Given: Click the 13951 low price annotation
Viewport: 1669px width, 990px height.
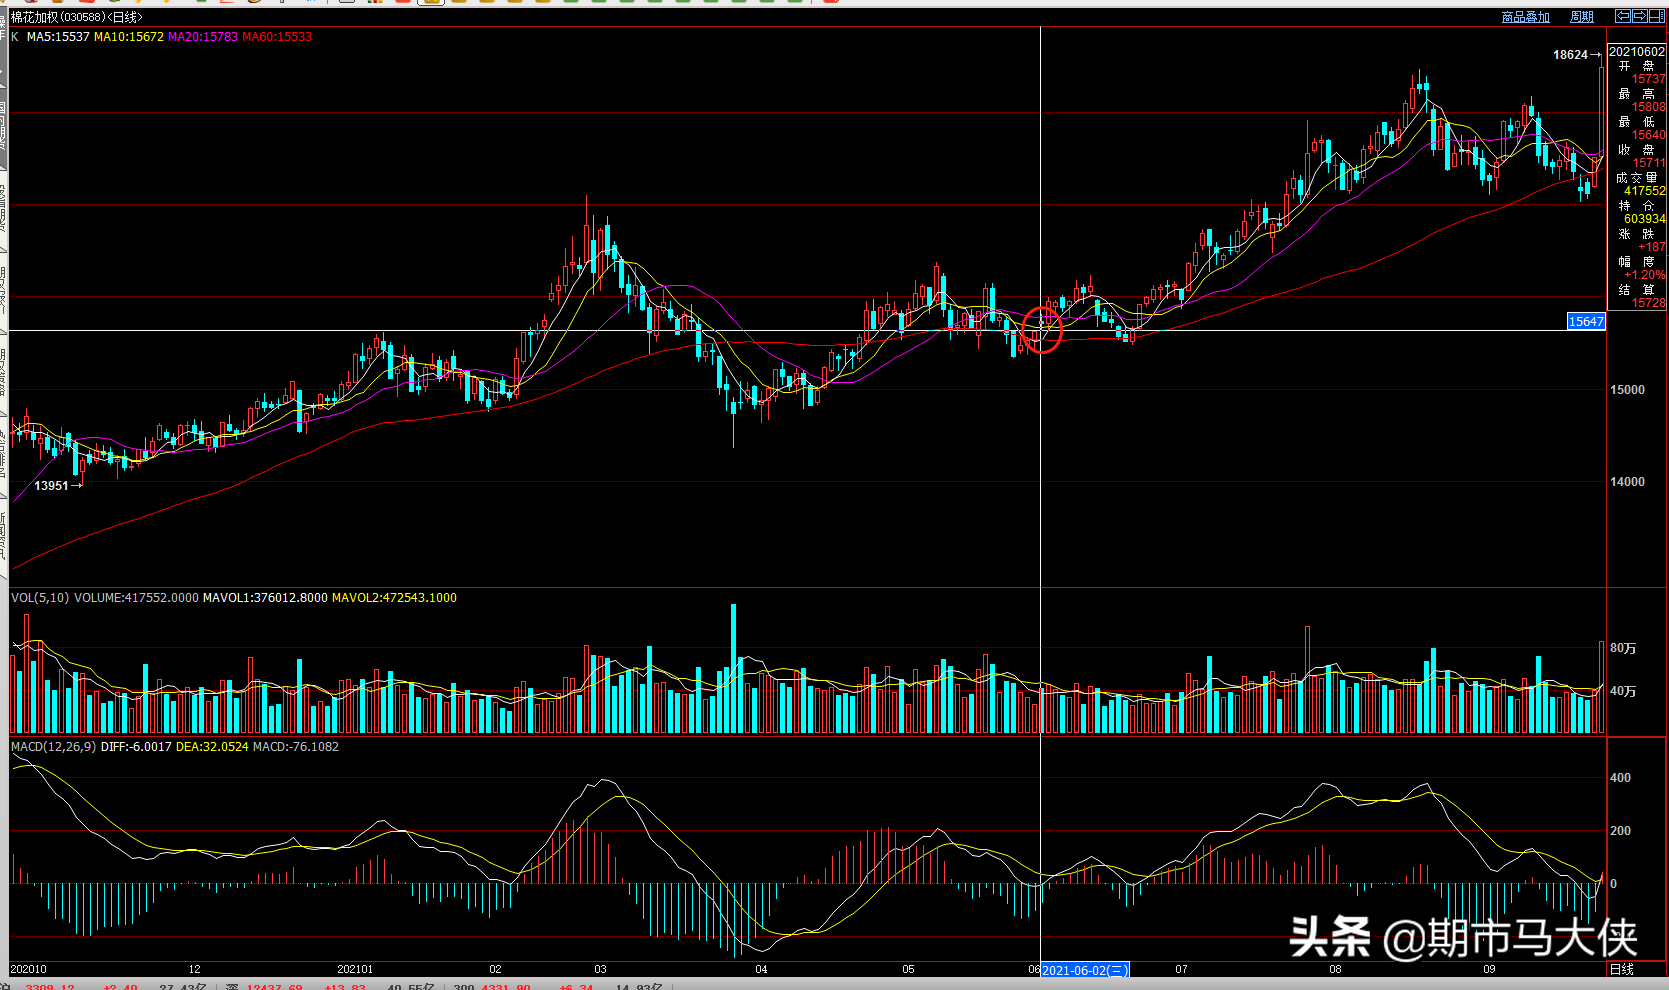Looking at the screenshot, I should [x=52, y=486].
